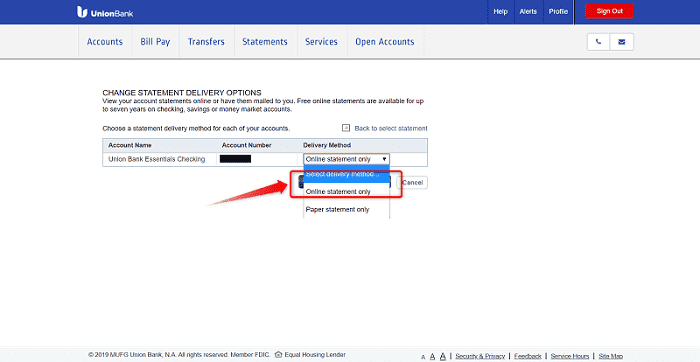
Task: Go back to select statement
Action: pos(391,129)
